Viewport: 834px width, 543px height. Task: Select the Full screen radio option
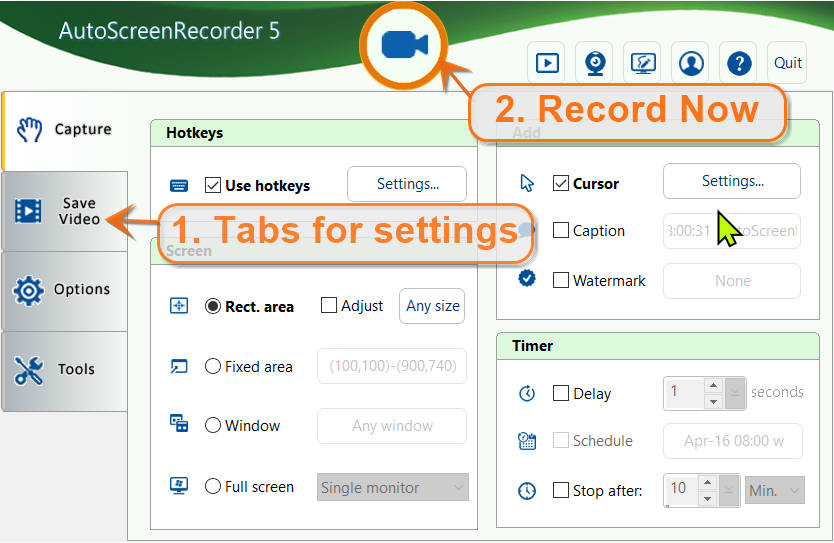pyautogui.click(x=213, y=487)
